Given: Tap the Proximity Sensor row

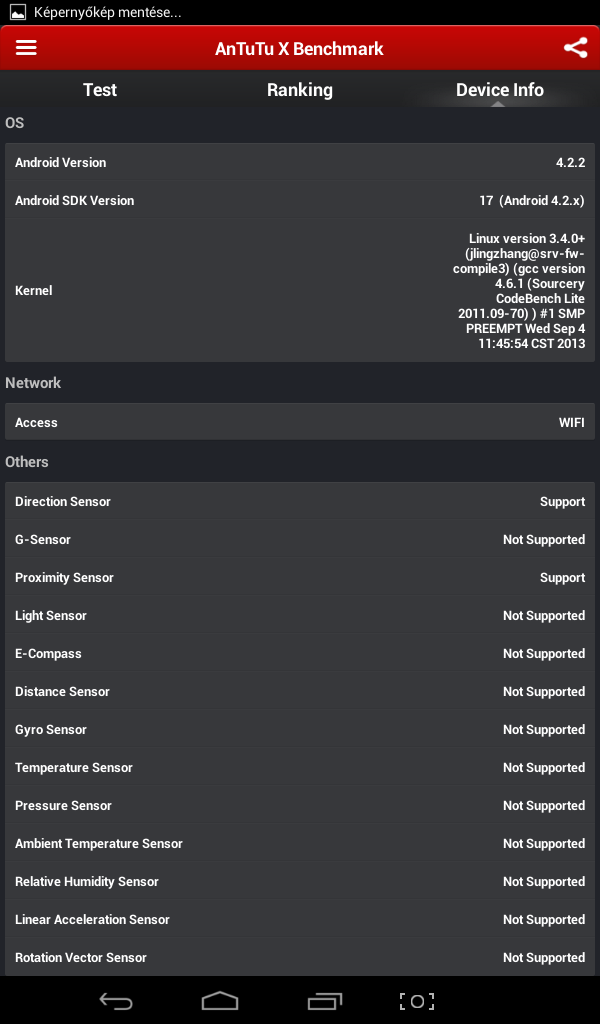Looking at the screenshot, I should [x=300, y=578].
